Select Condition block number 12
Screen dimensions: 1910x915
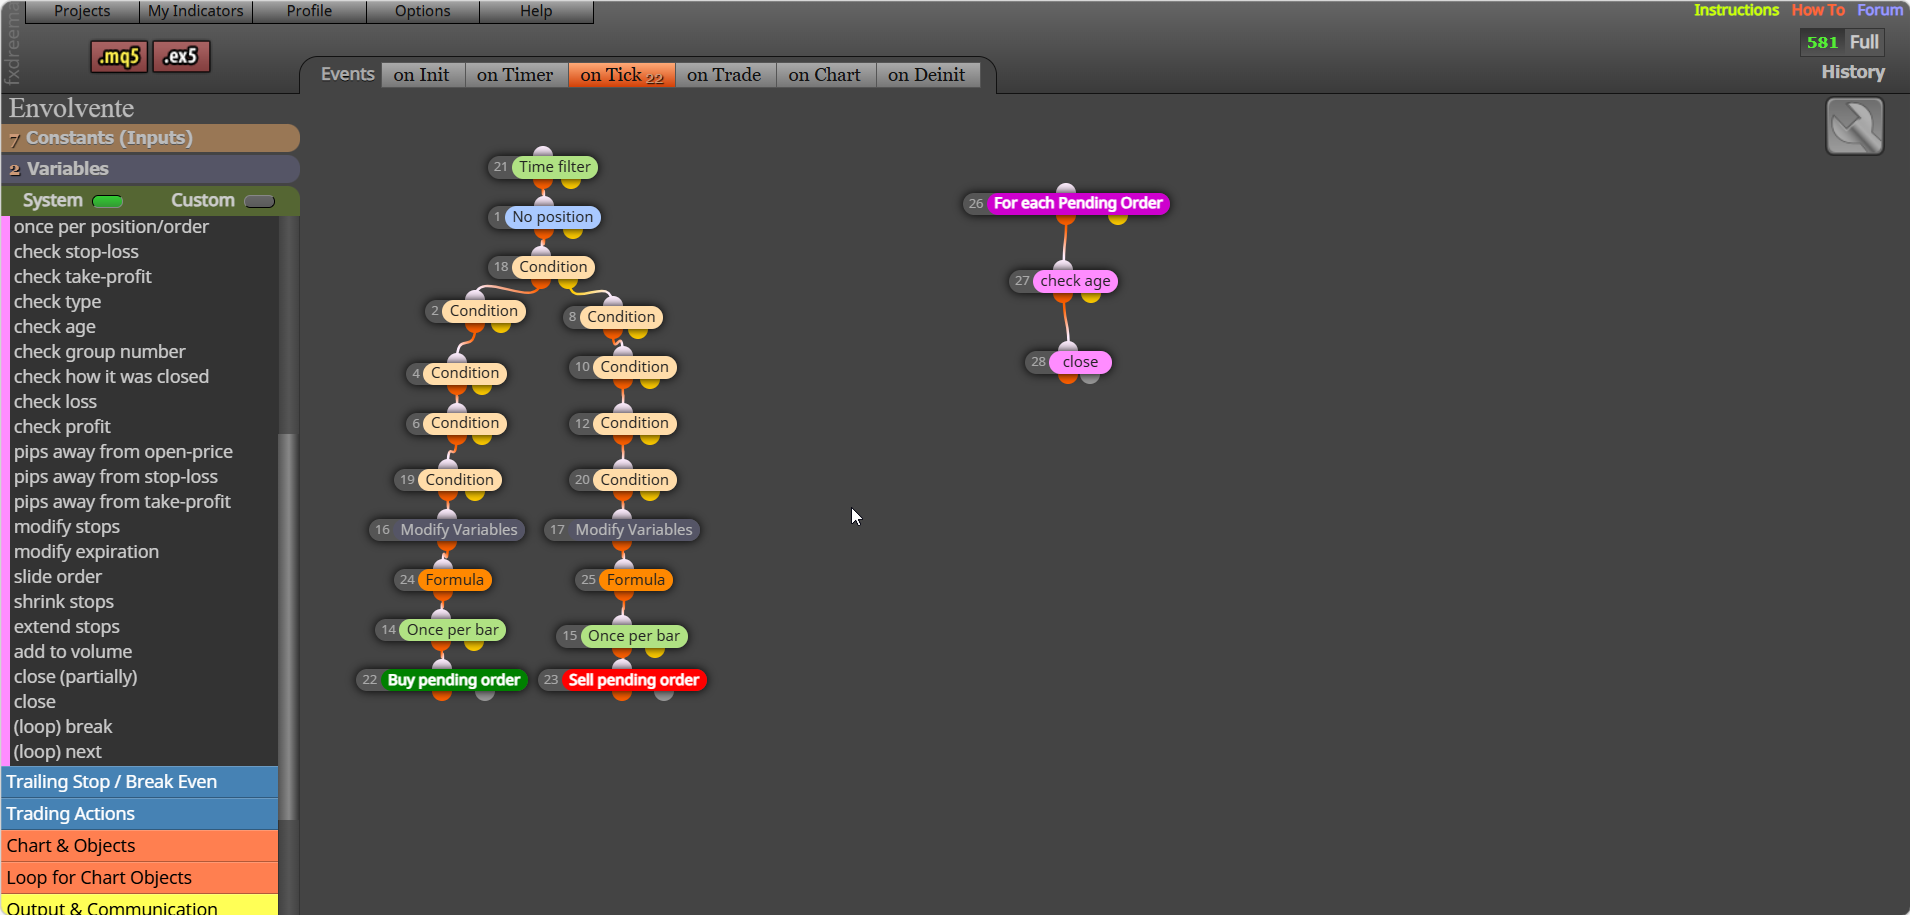[x=634, y=423]
